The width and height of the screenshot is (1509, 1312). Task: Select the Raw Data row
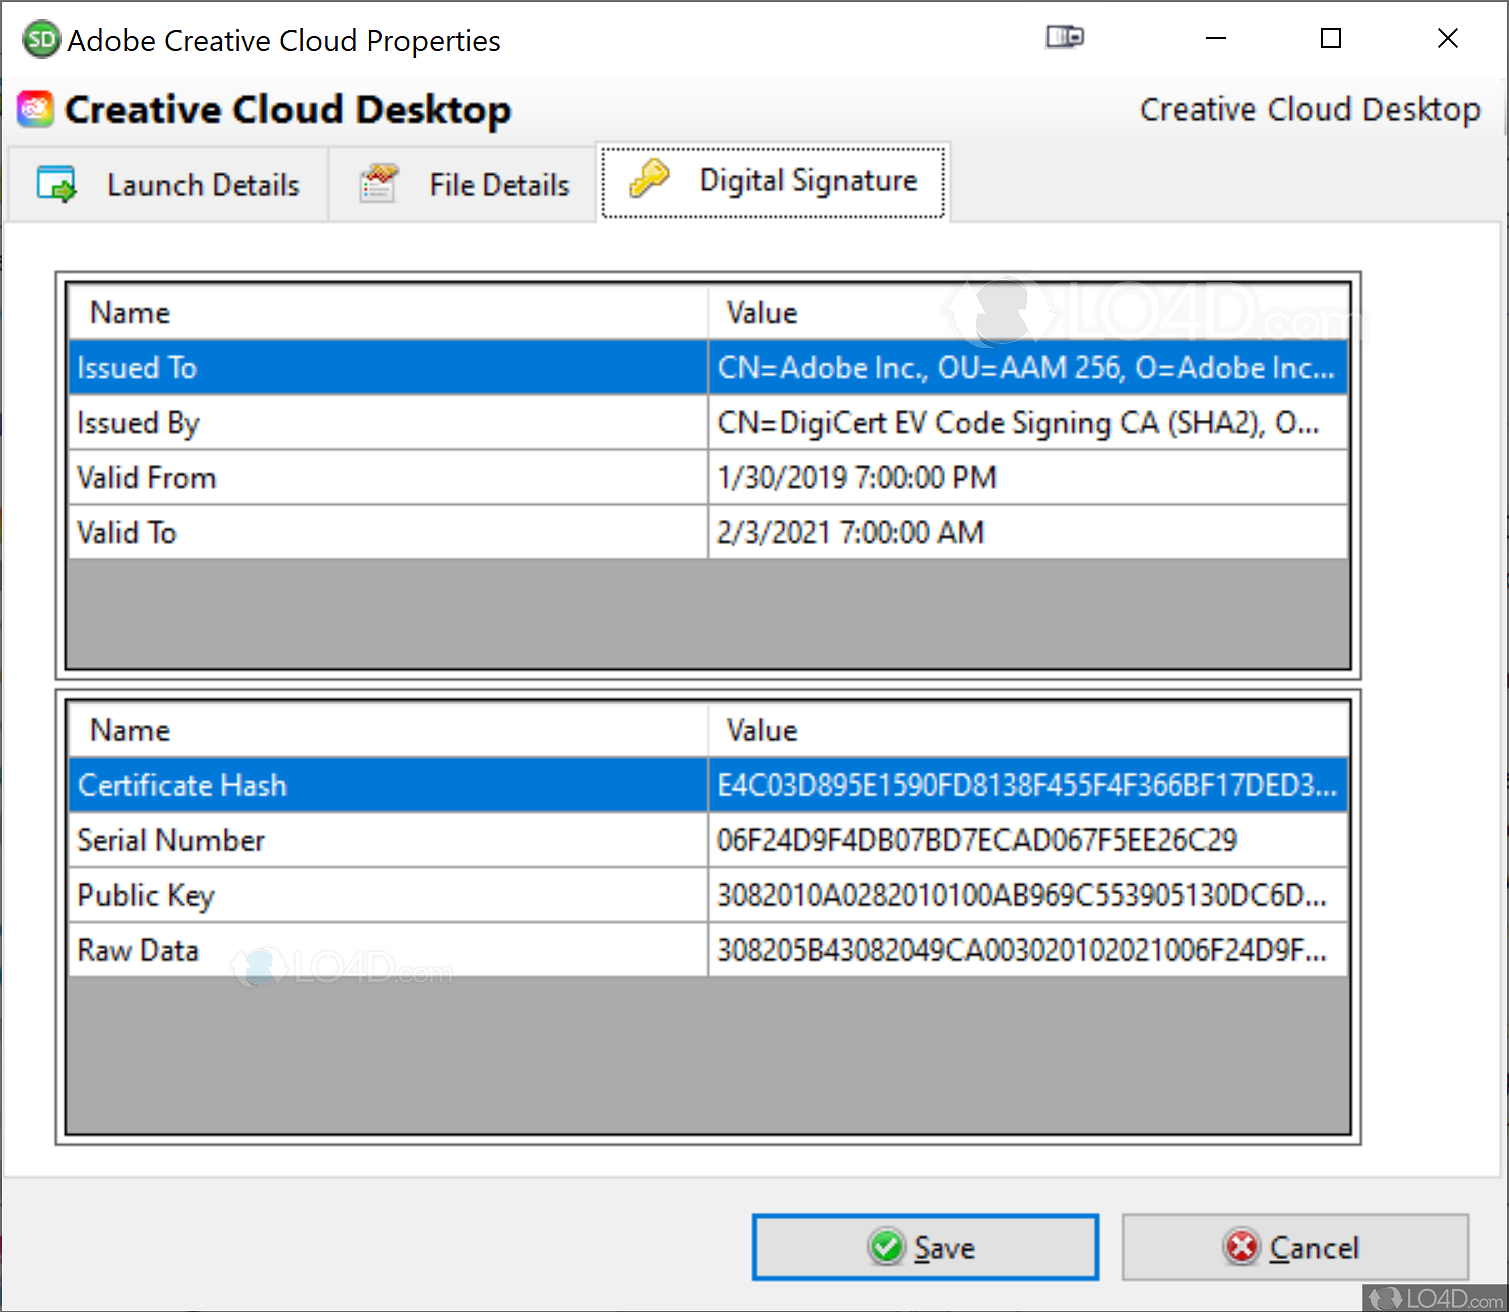pyautogui.click(x=708, y=950)
